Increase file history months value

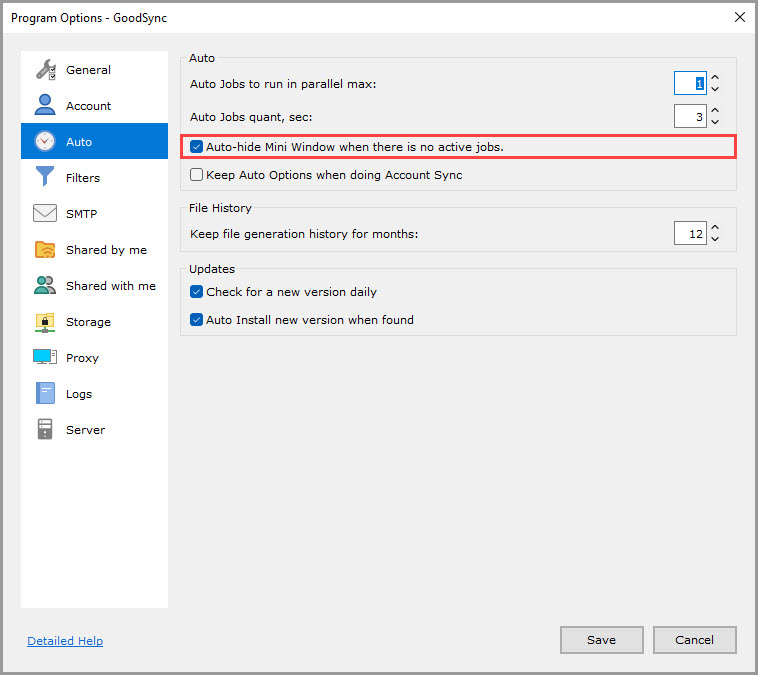(x=715, y=227)
